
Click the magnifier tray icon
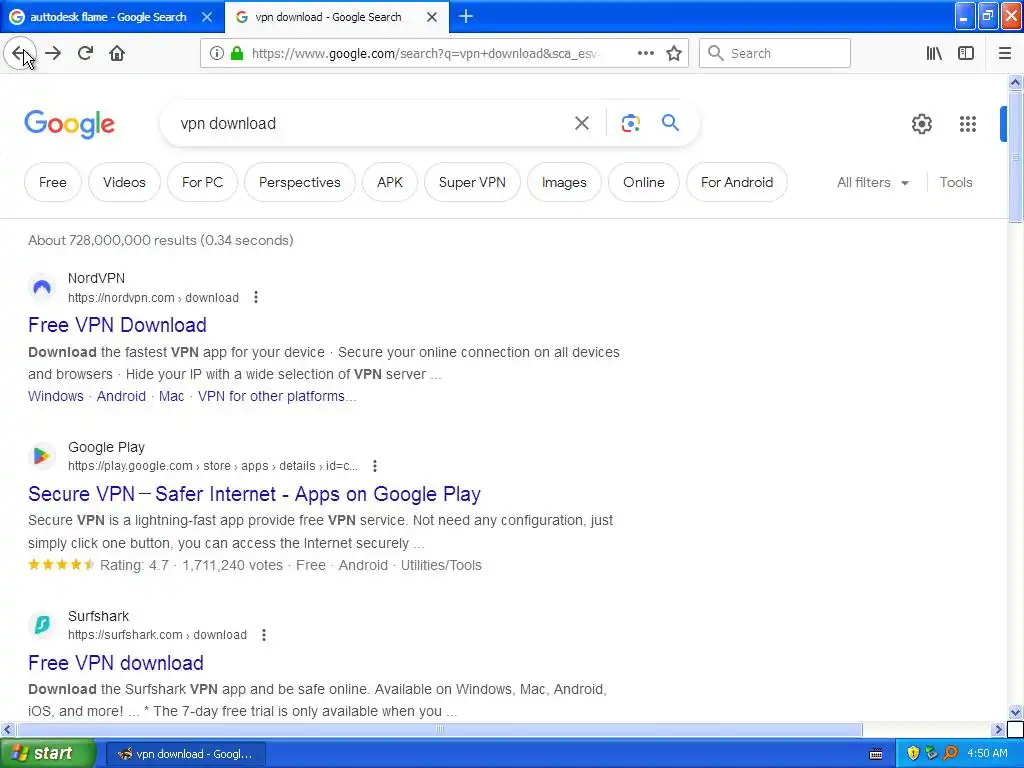pyautogui.click(x=950, y=754)
